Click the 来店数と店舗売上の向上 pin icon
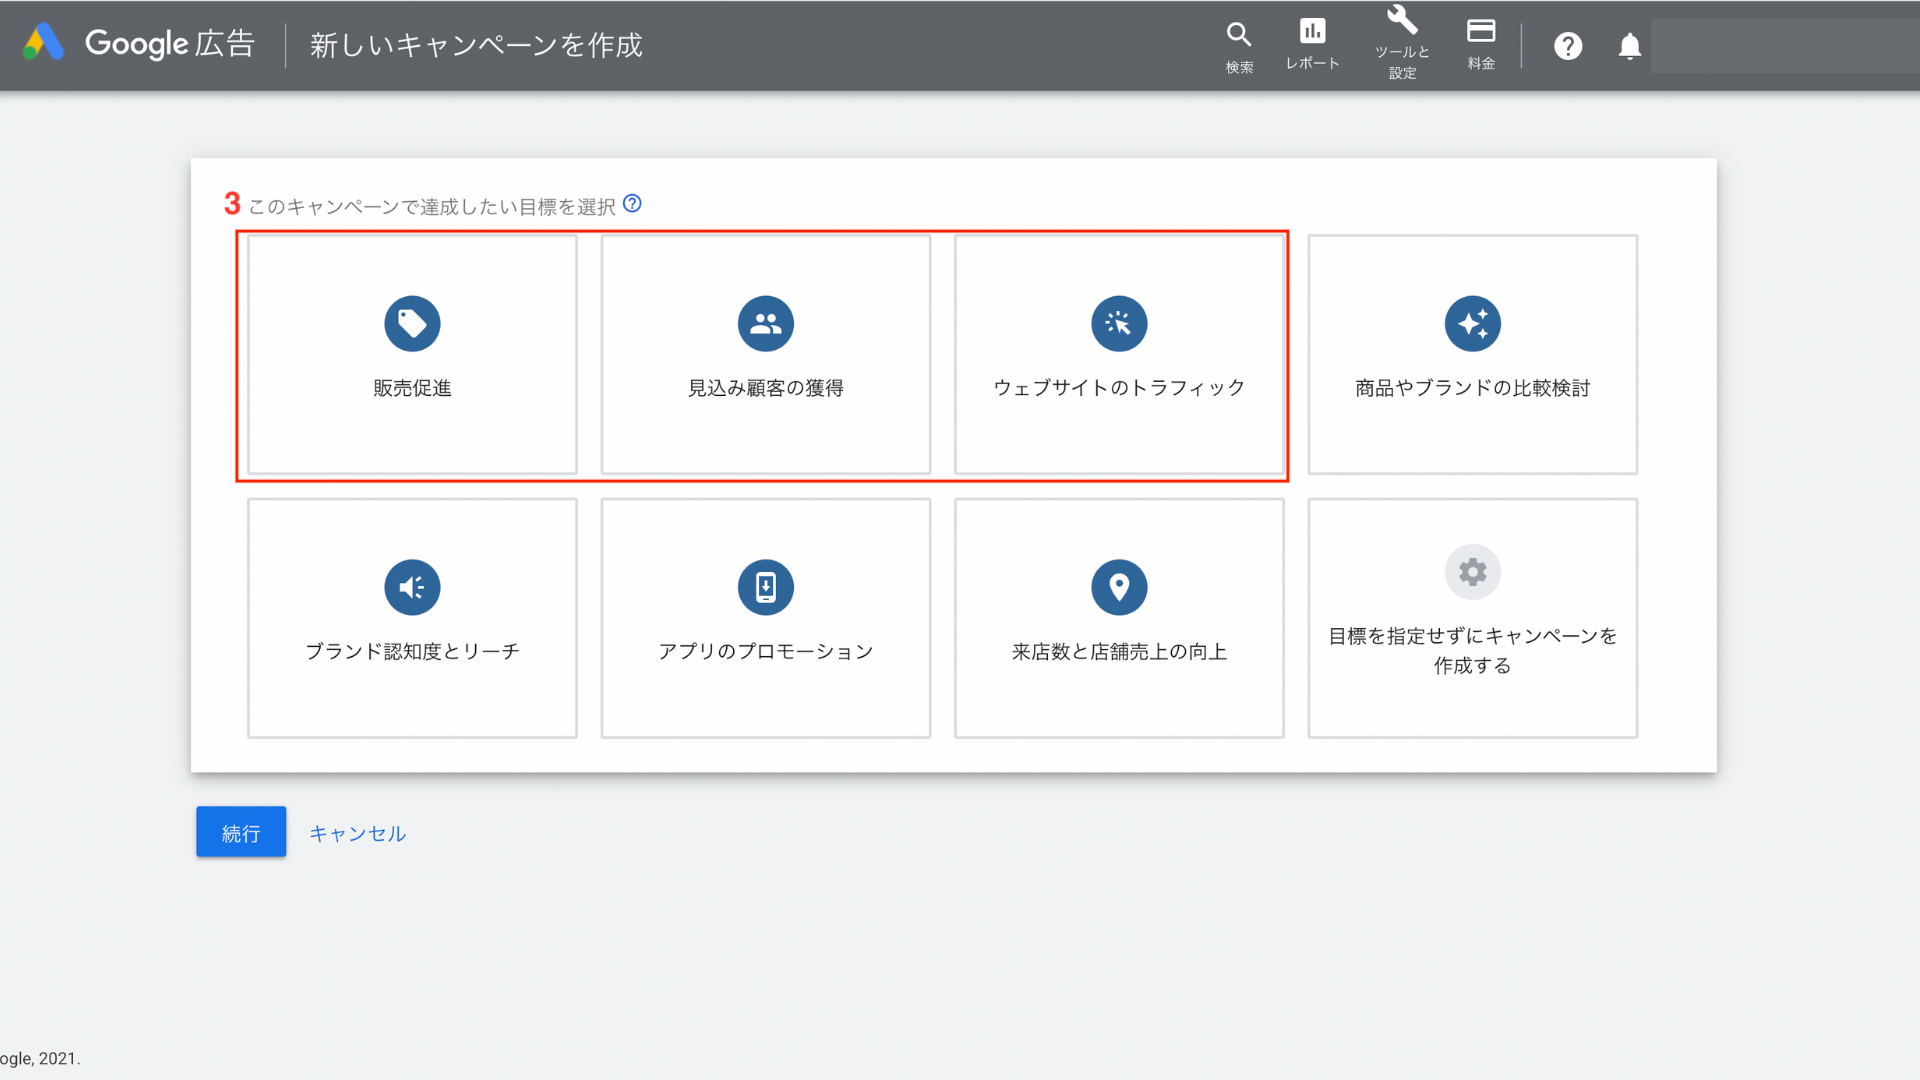This screenshot has height=1080, width=1920. pos(1119,587)
